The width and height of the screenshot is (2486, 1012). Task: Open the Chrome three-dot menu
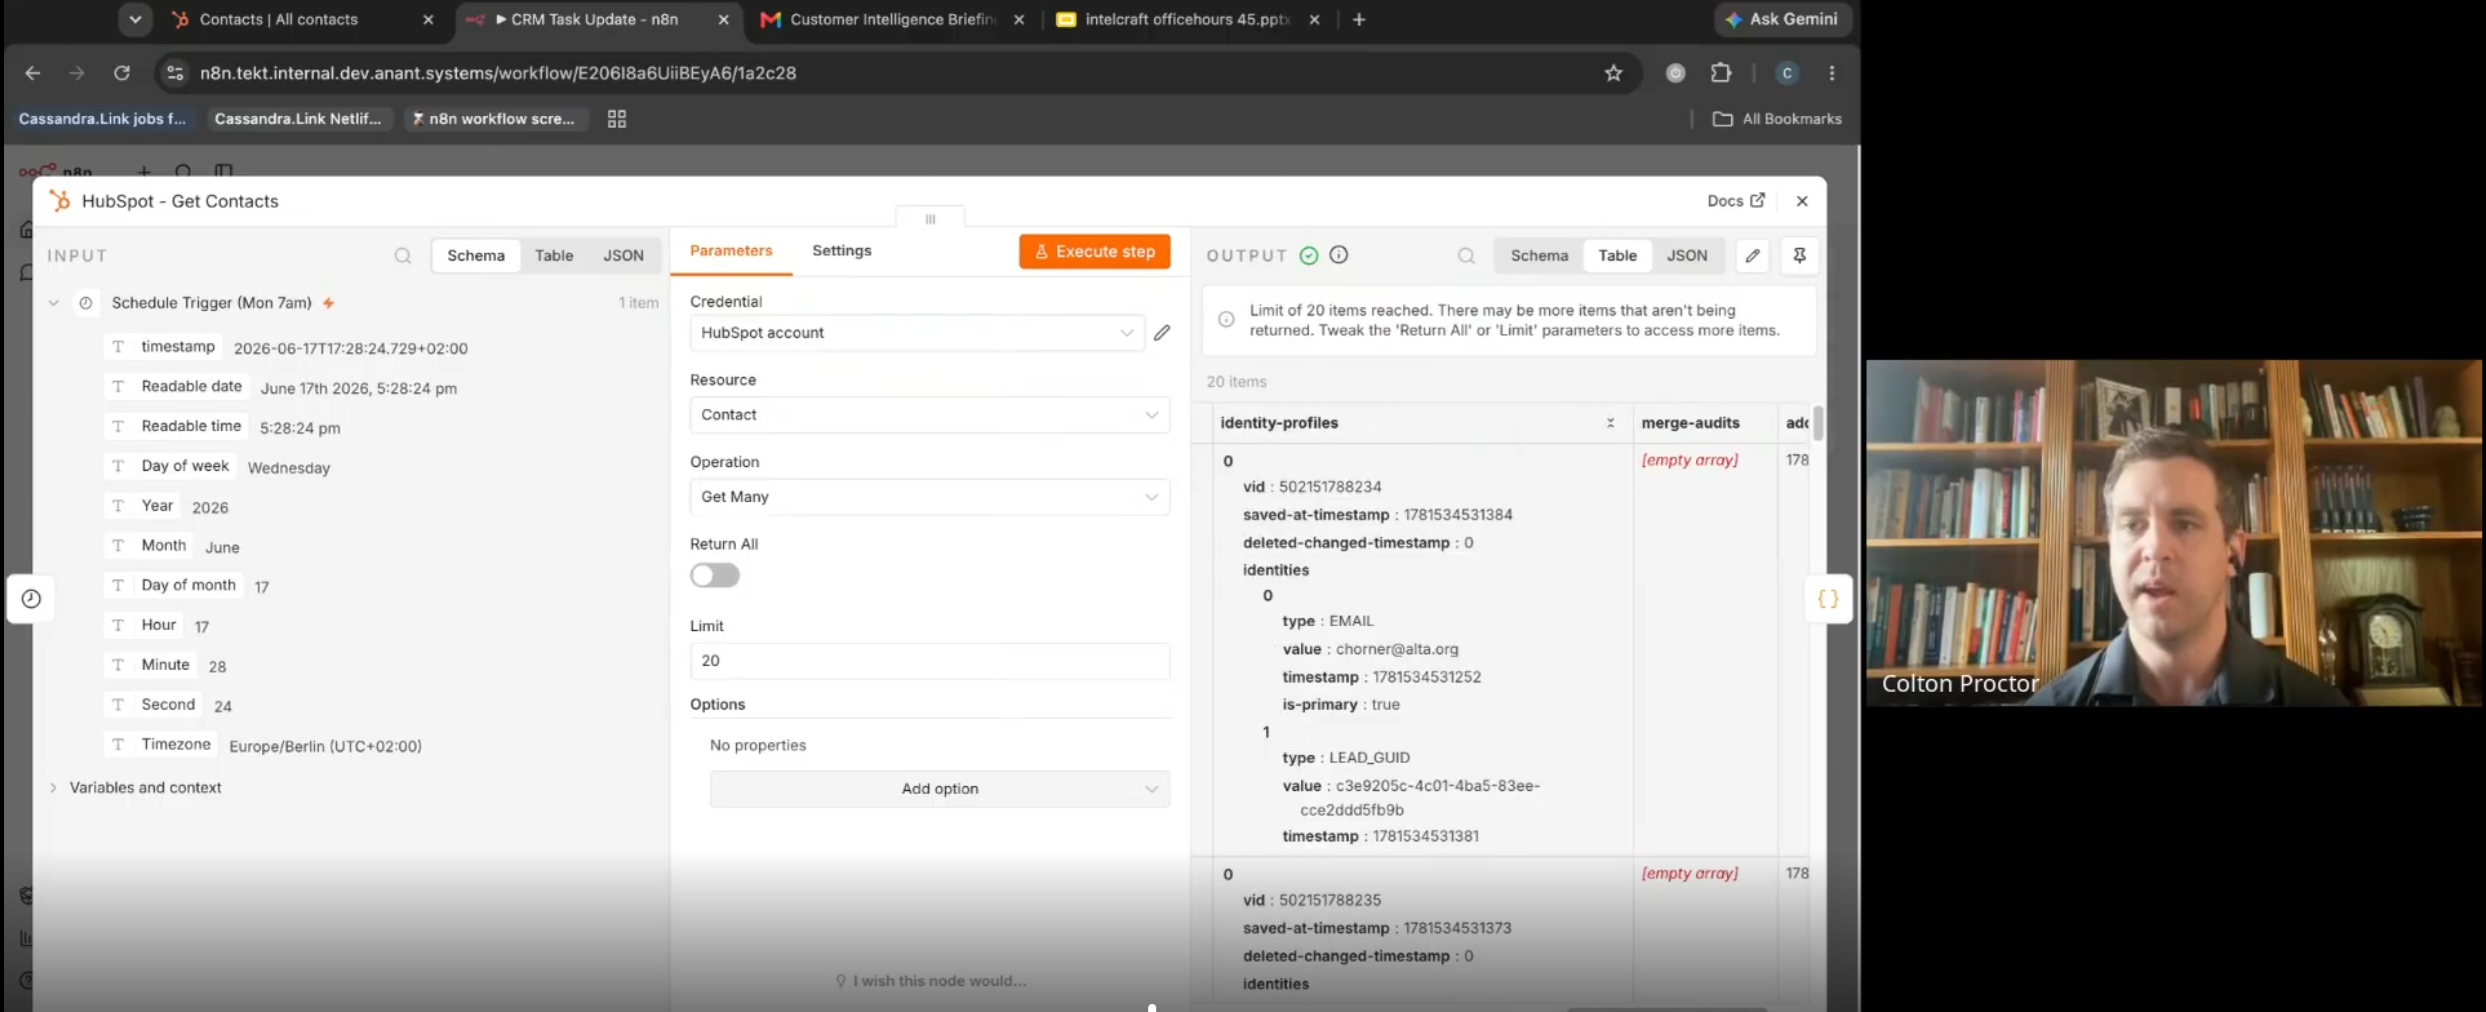click(x=1832, y=73)
